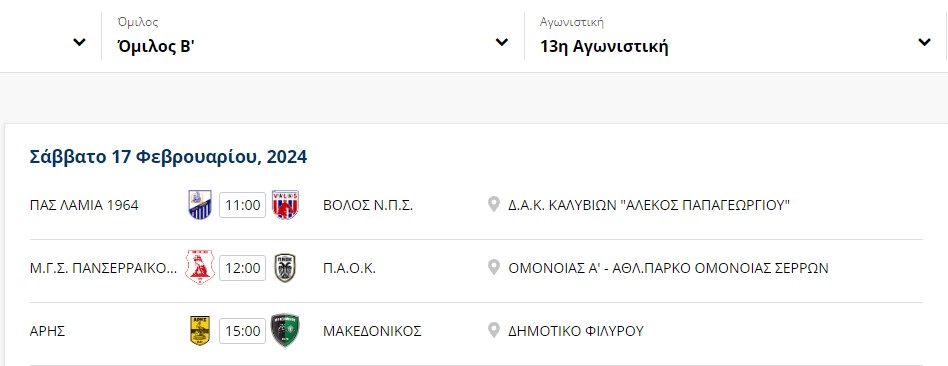Click the Π.Α.Ο.Κ. eagle crest
Screen dimensions: 948x366
point(285,268)
